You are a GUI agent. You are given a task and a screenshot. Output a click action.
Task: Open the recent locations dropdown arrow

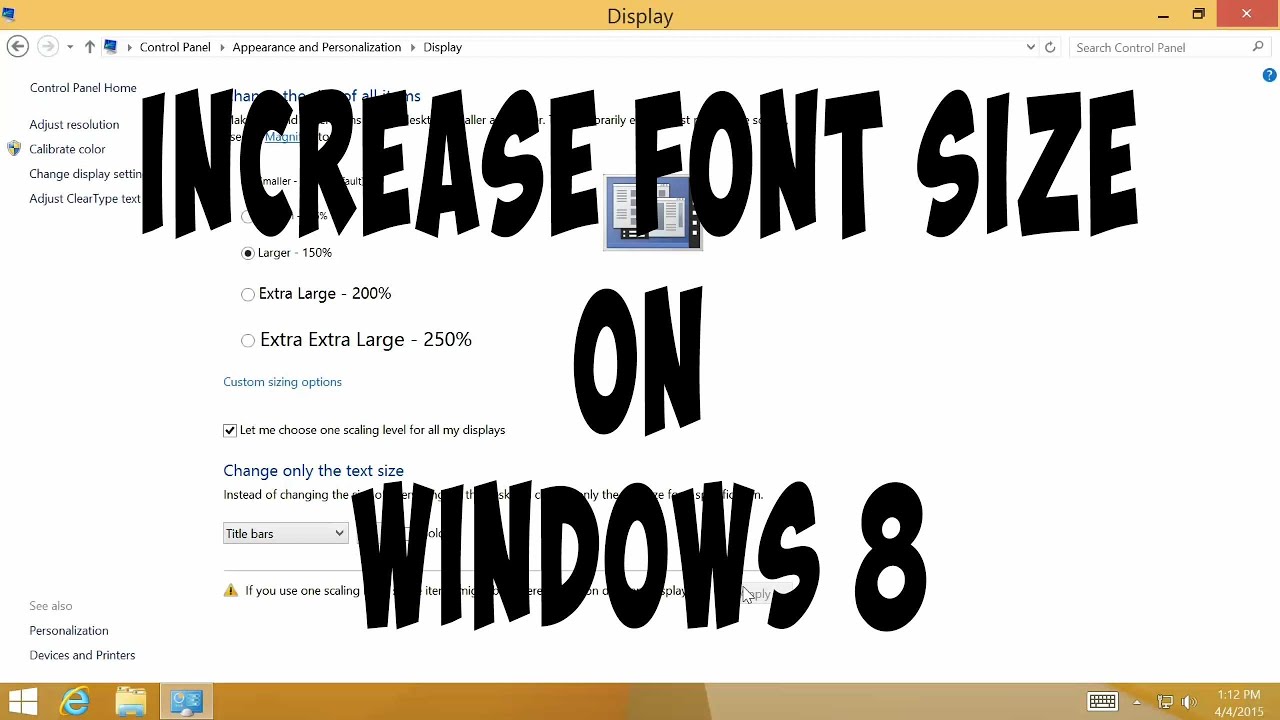[x=70, y=47]
